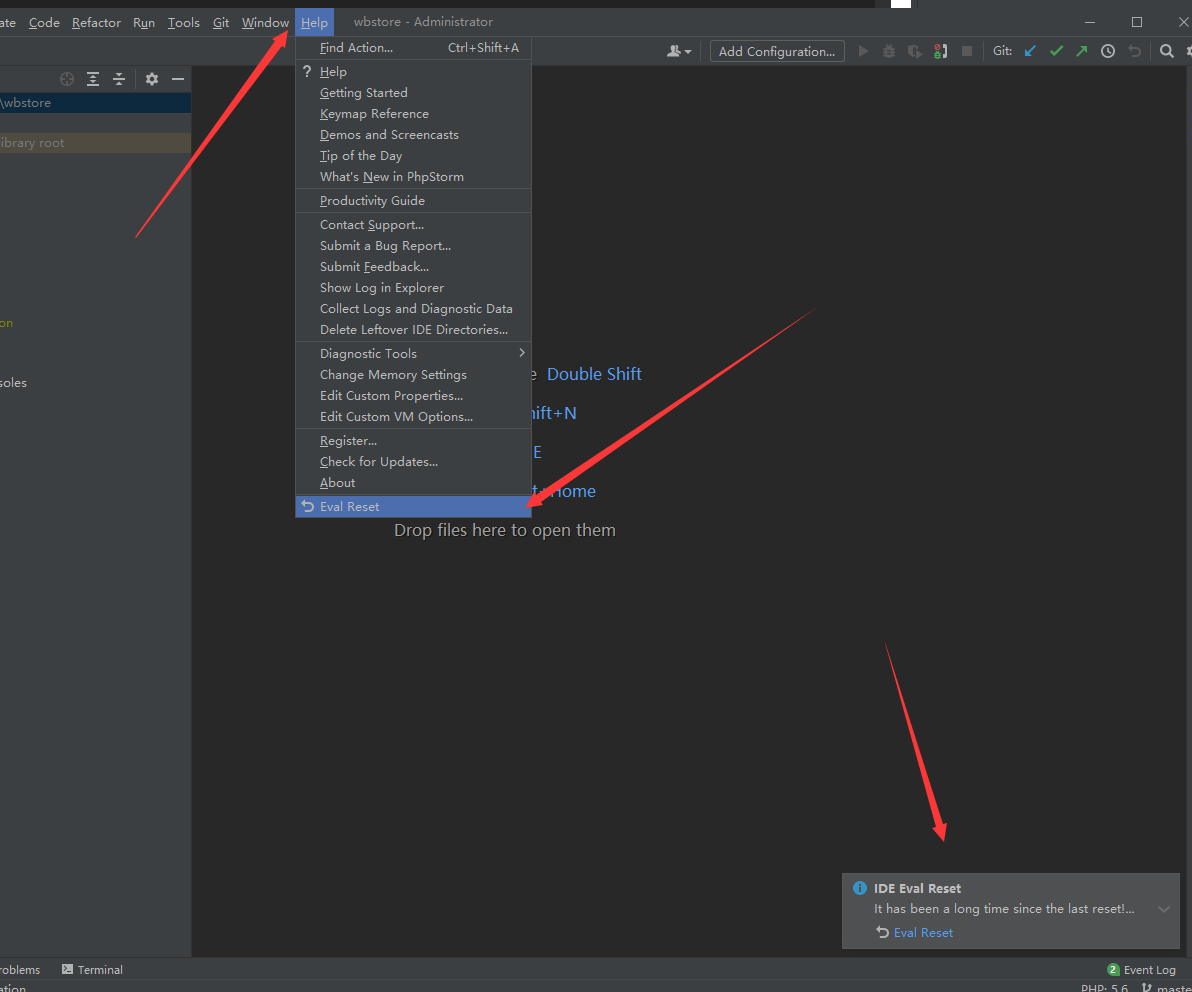Open the Terminal tool window tab
Viewport: 1192px width, 992px height.
(92, 970)
